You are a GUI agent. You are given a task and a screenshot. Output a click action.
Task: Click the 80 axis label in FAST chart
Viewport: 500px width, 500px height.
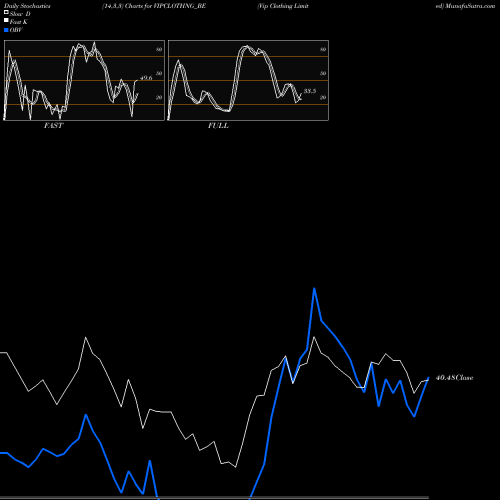[159, 49]
